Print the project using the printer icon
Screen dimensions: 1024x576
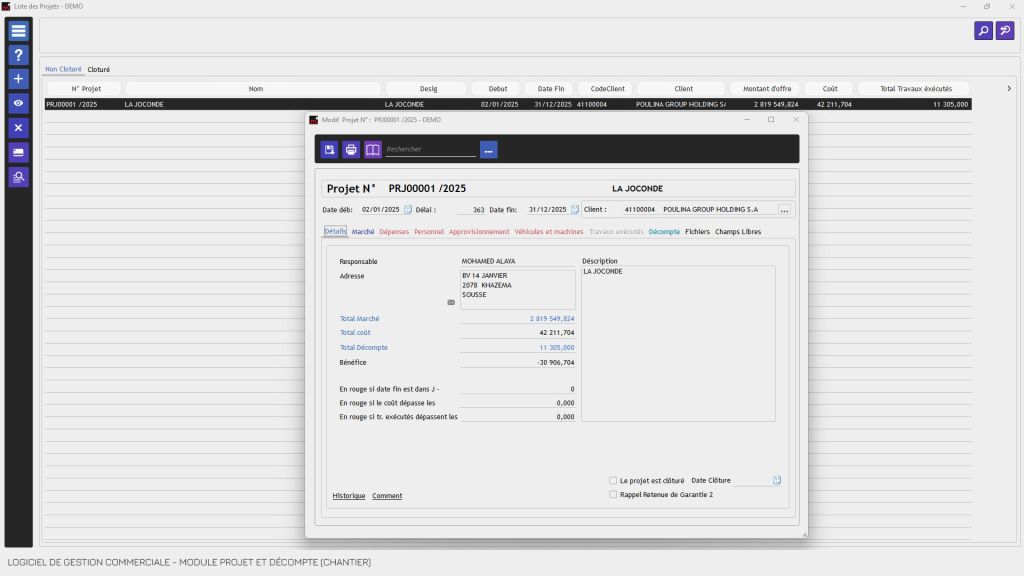[351, 150]
